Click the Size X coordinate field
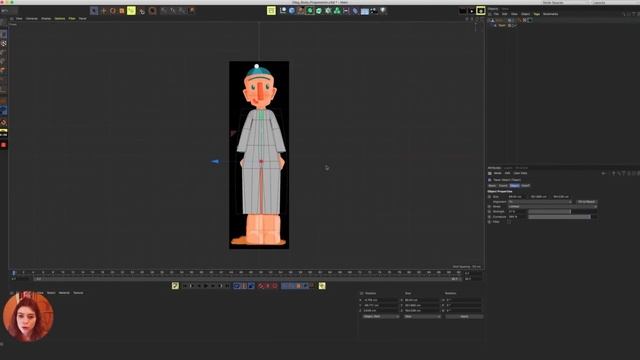This screenshot has height=360, width=640. (422, 300)
